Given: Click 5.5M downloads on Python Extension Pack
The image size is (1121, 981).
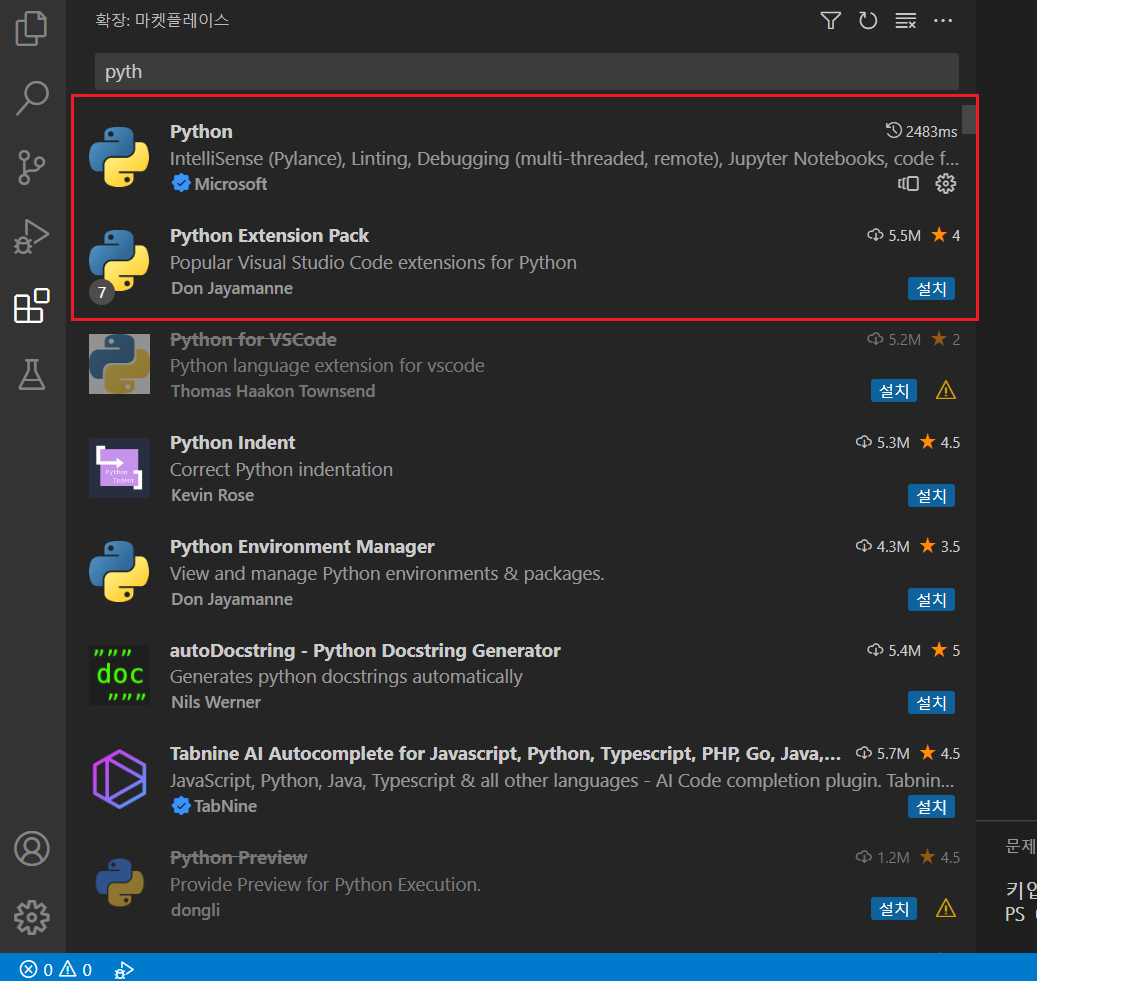Looking at the screenshot, I should click(x=894, y=235).
